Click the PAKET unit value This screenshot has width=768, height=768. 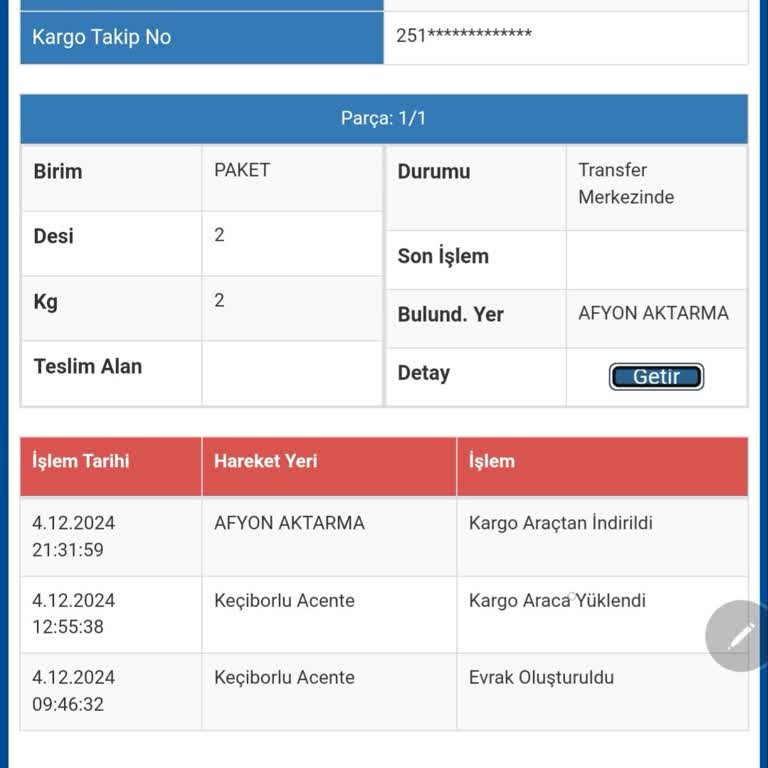tap(242, 170)
